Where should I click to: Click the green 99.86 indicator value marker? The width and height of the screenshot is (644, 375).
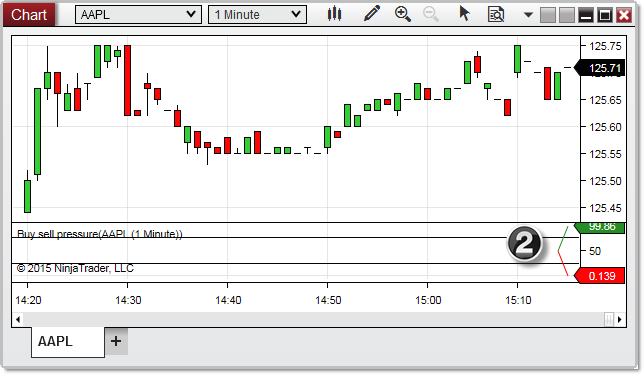point(600,227)
